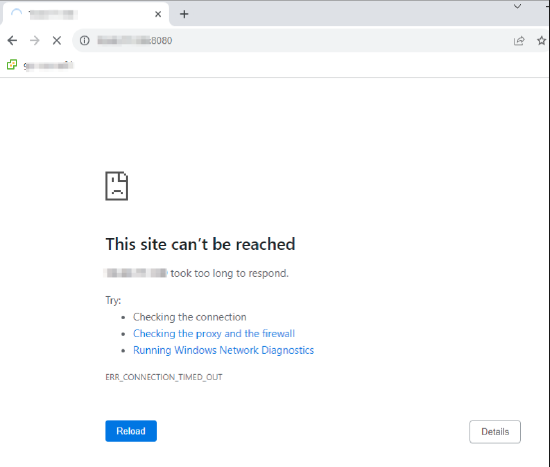Open Checking the proxy and the firewall
This screenshot has width=550, height=467.
click(x=214, y=333)
